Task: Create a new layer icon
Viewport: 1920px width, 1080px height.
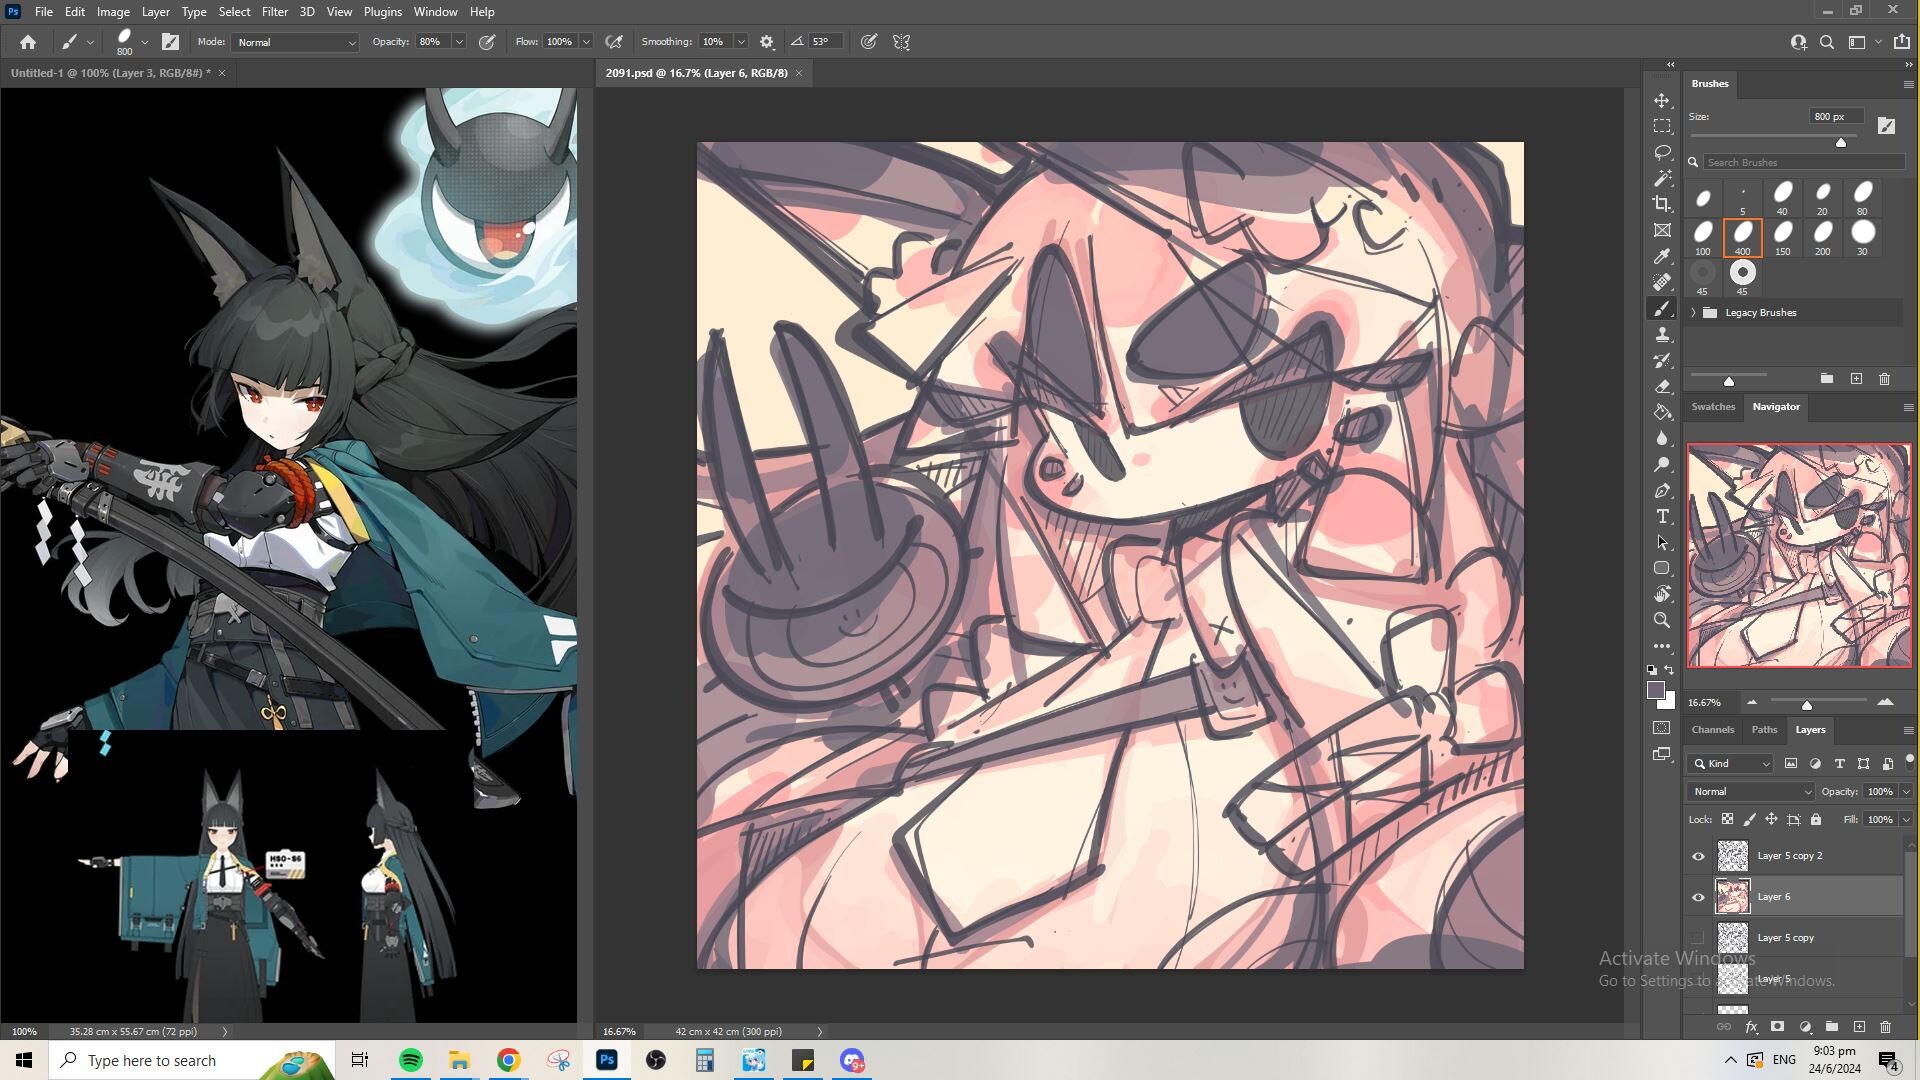Action: pos(1859,1027)
